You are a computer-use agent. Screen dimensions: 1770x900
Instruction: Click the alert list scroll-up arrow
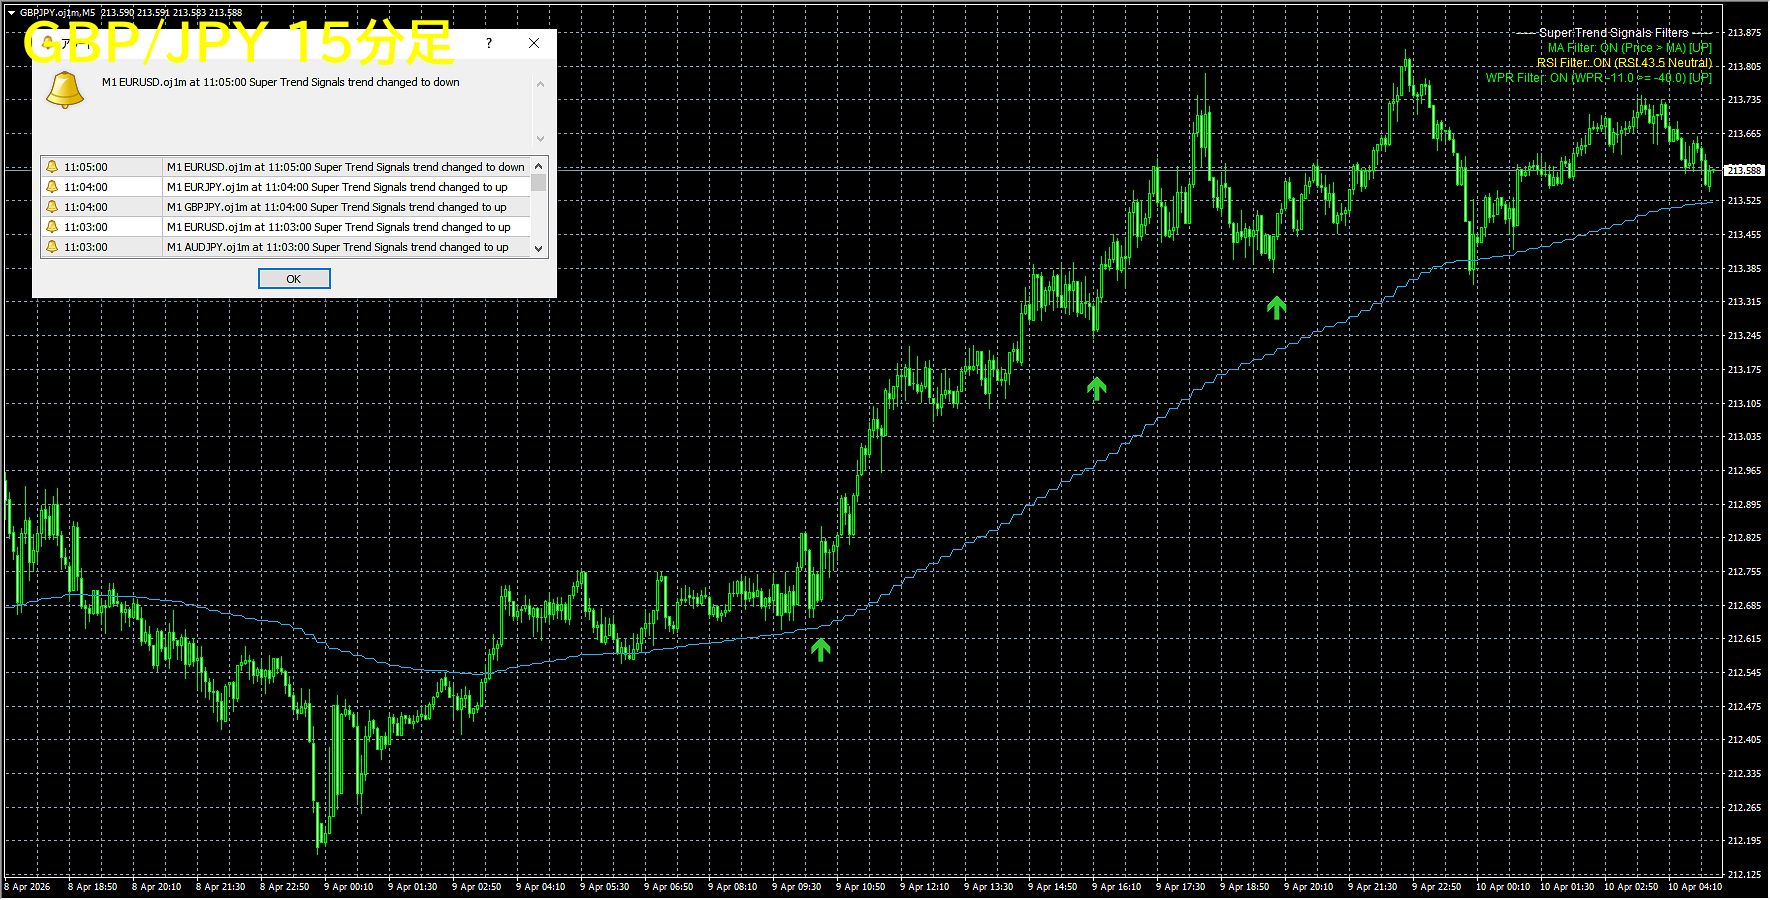(539, 166)
